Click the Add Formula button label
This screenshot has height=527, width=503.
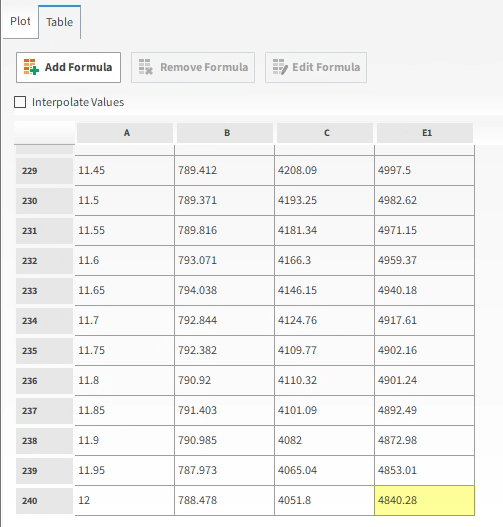click(79, 67)
